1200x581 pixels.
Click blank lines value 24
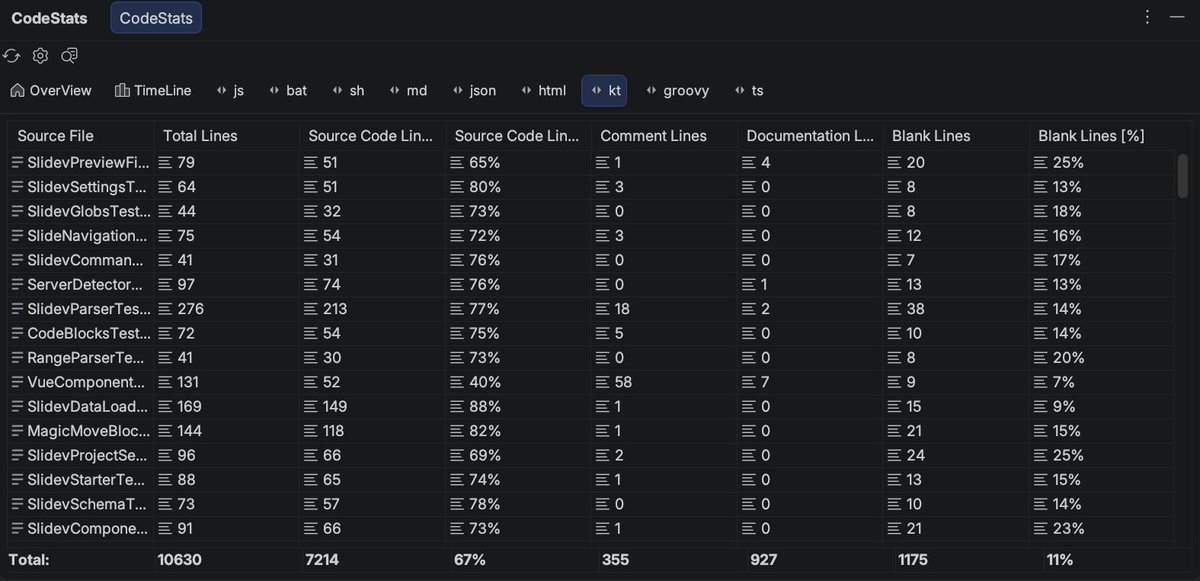(x=914, y=455)
